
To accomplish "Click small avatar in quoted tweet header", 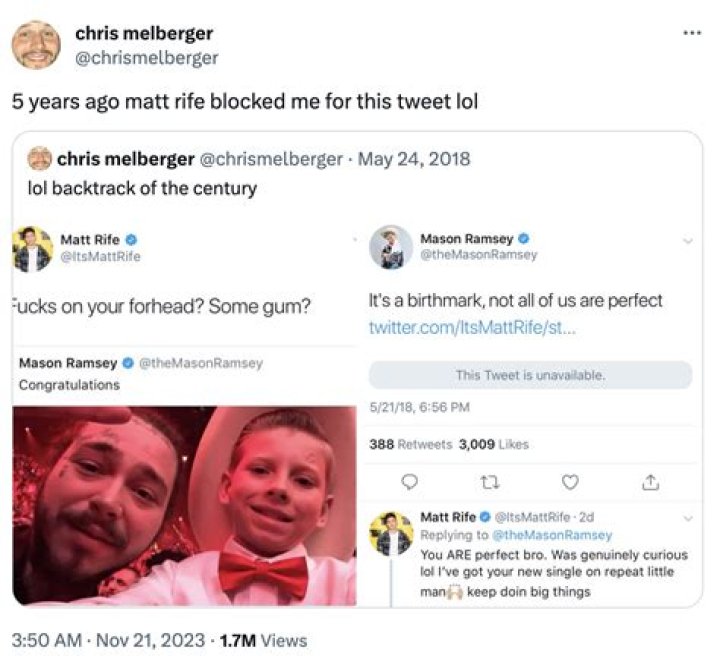I will click(39, 159).
